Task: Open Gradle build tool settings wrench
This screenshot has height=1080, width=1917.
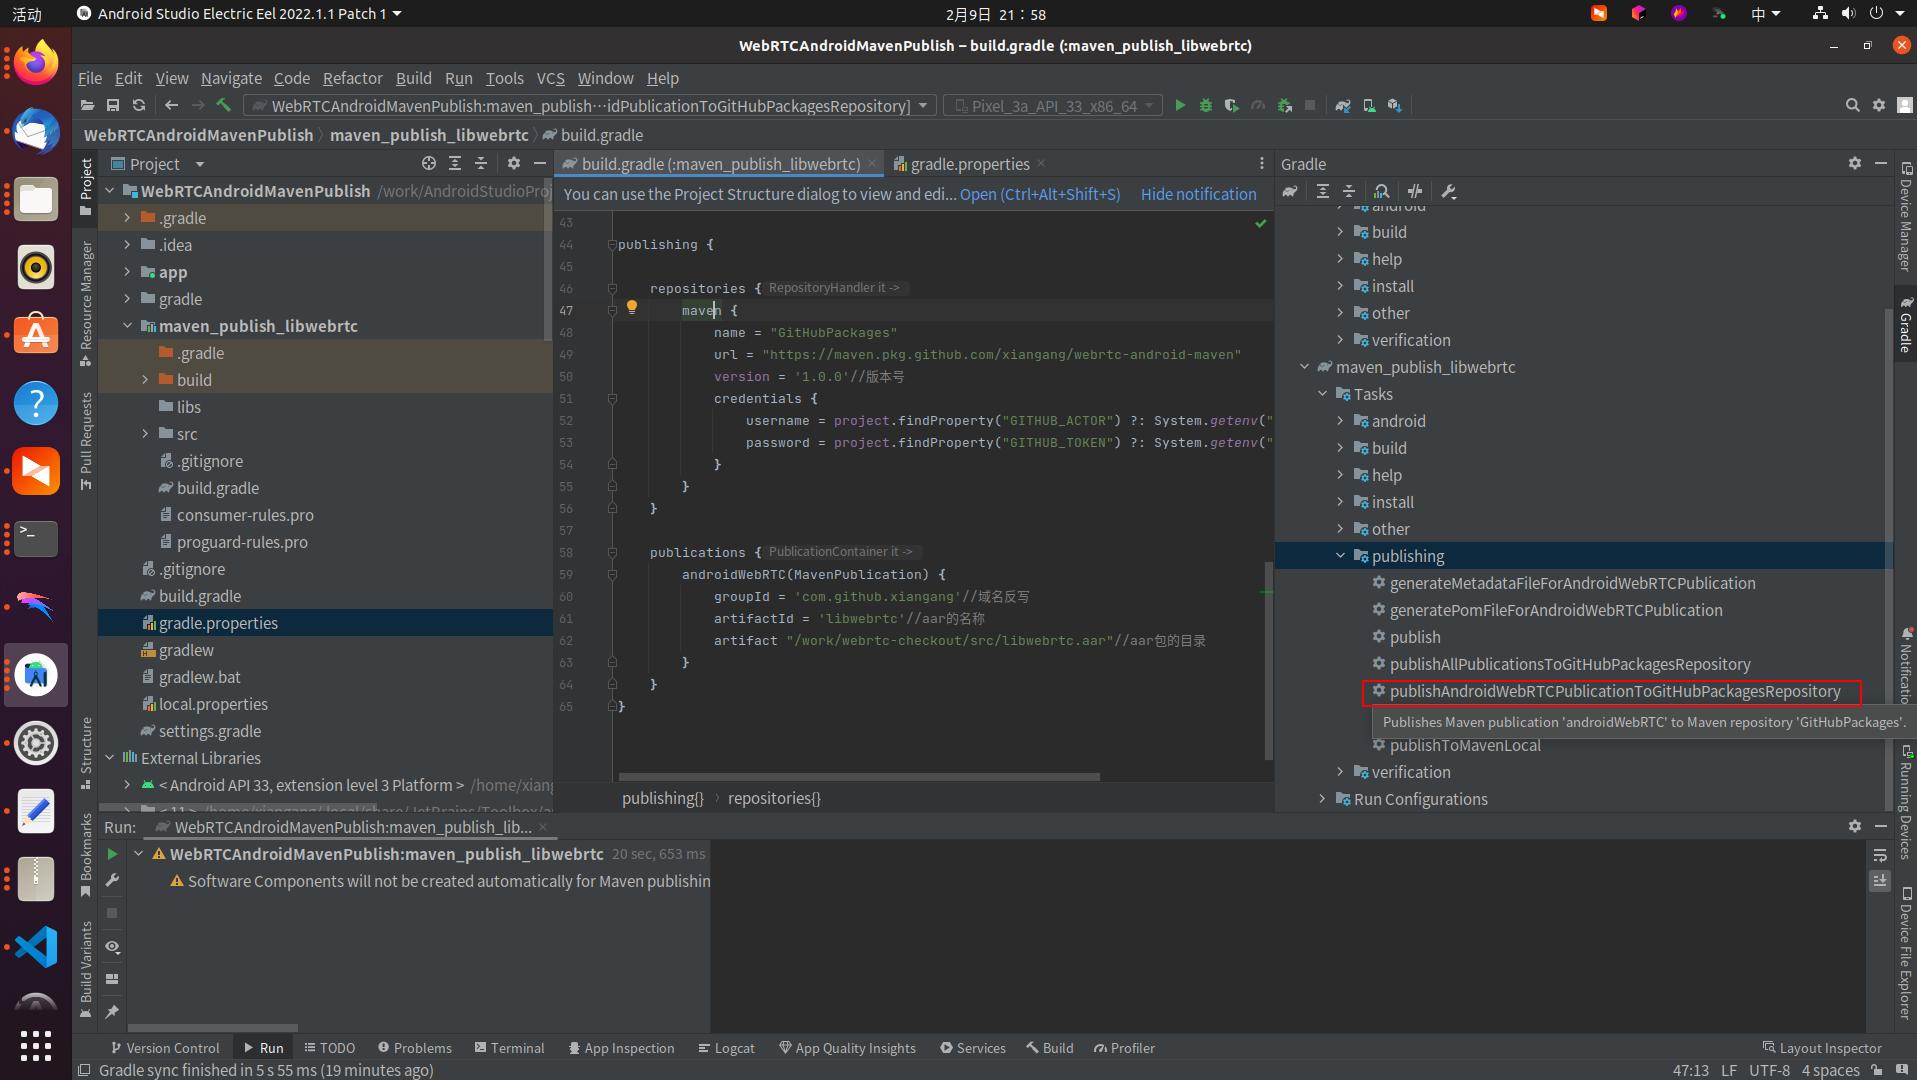Action: [x=1449, y=191]
